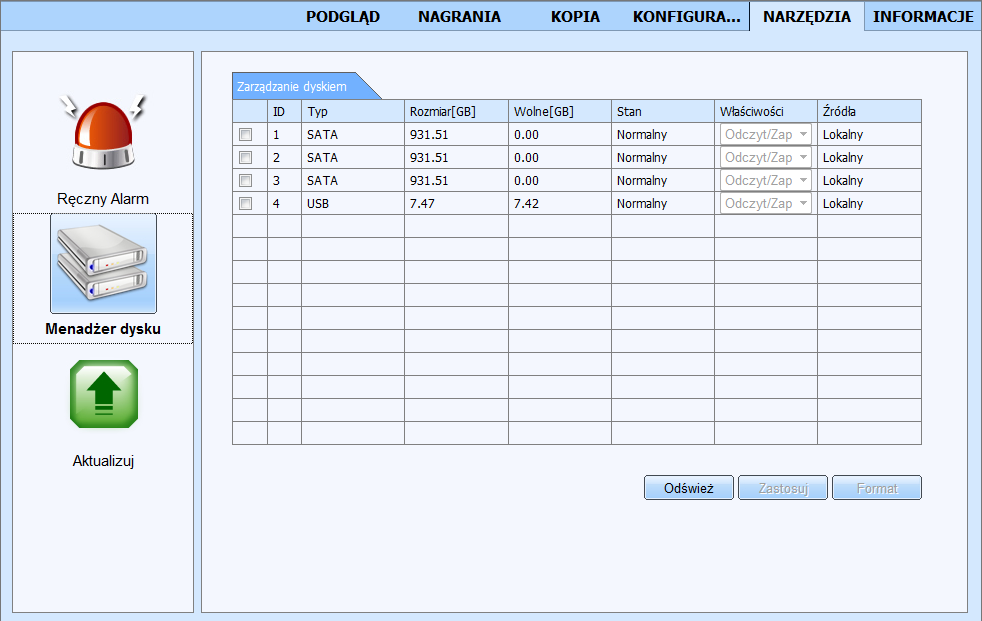Click the Zarządzanie dyskiem panel tab

tap(301, 86)
